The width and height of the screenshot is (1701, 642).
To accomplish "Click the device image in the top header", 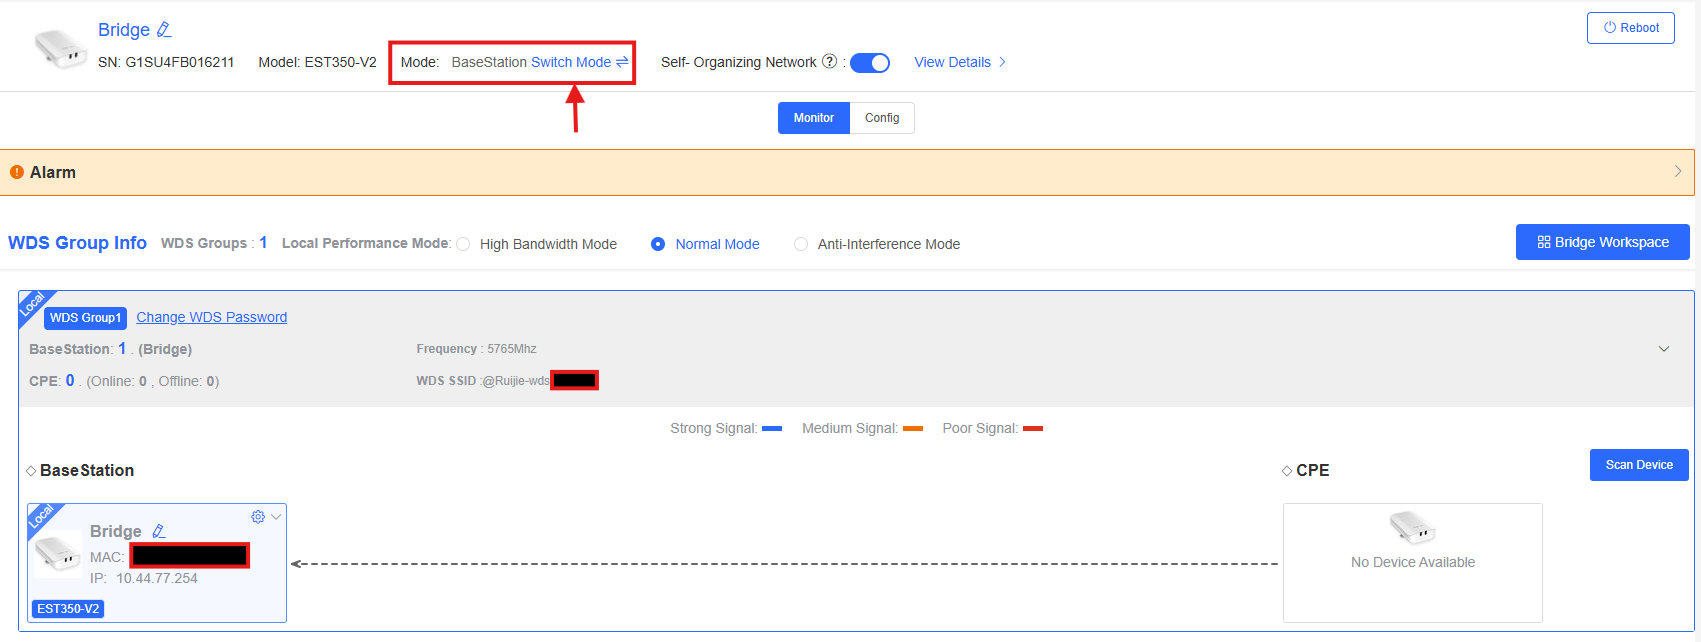I will [60, 47].
